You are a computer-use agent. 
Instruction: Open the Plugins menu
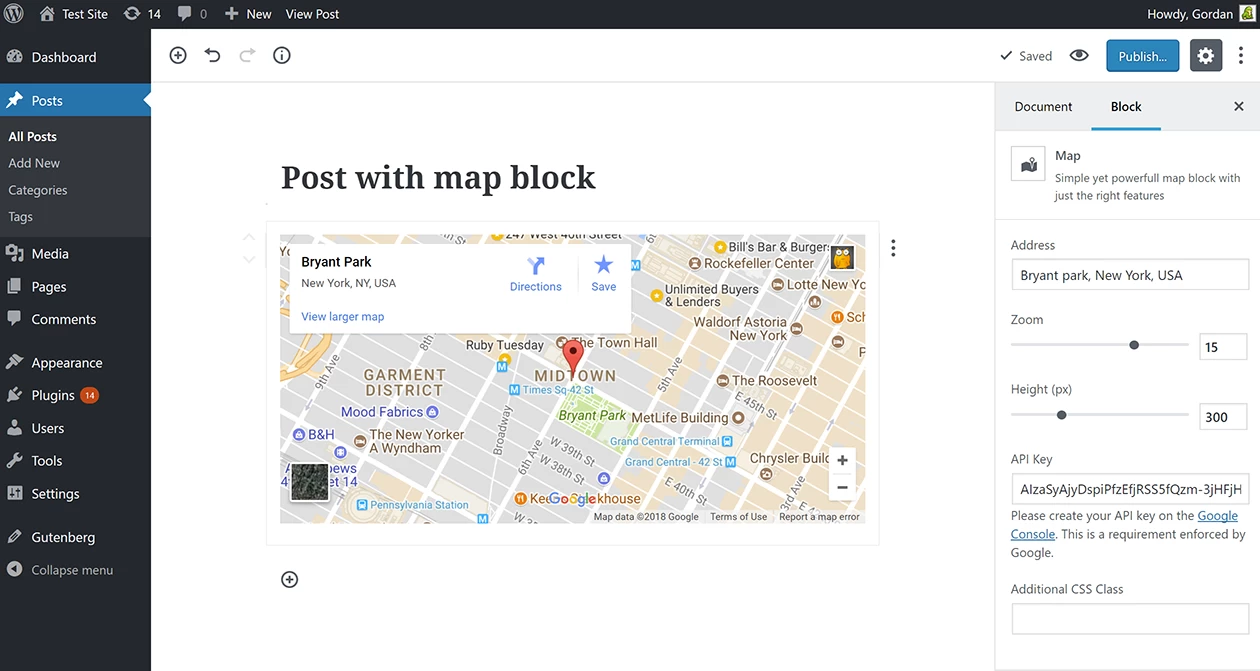(x=75, y=395)
